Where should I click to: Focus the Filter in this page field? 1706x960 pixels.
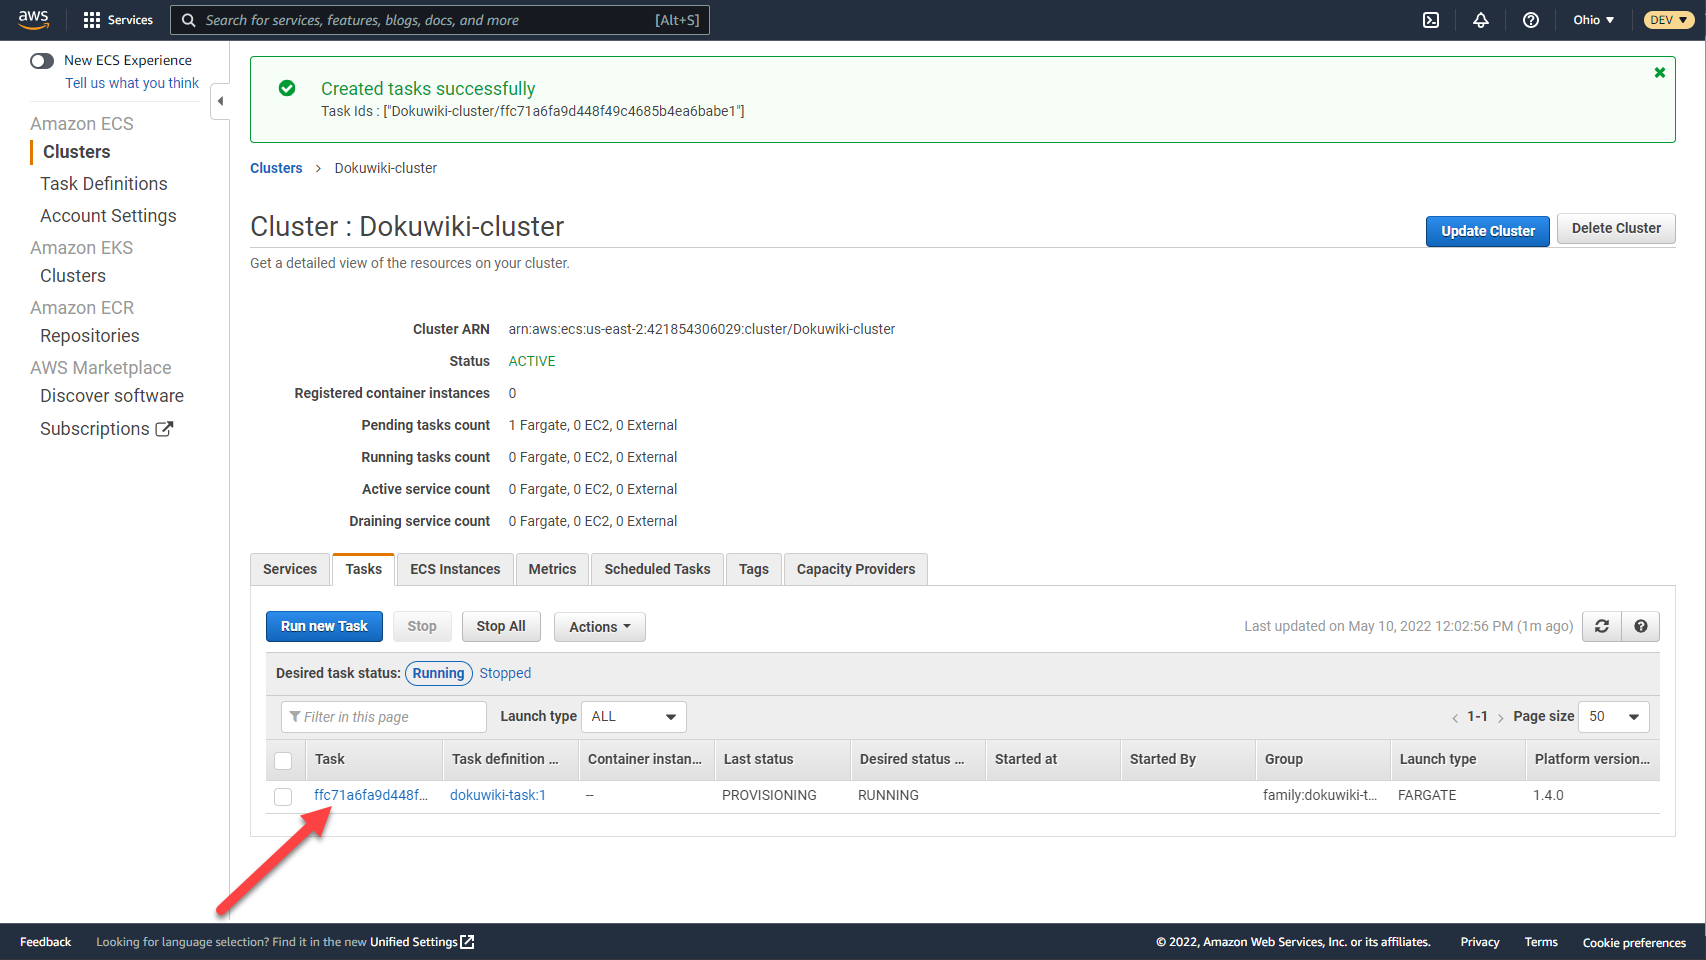pyautogui.click(x=384, y=717)
